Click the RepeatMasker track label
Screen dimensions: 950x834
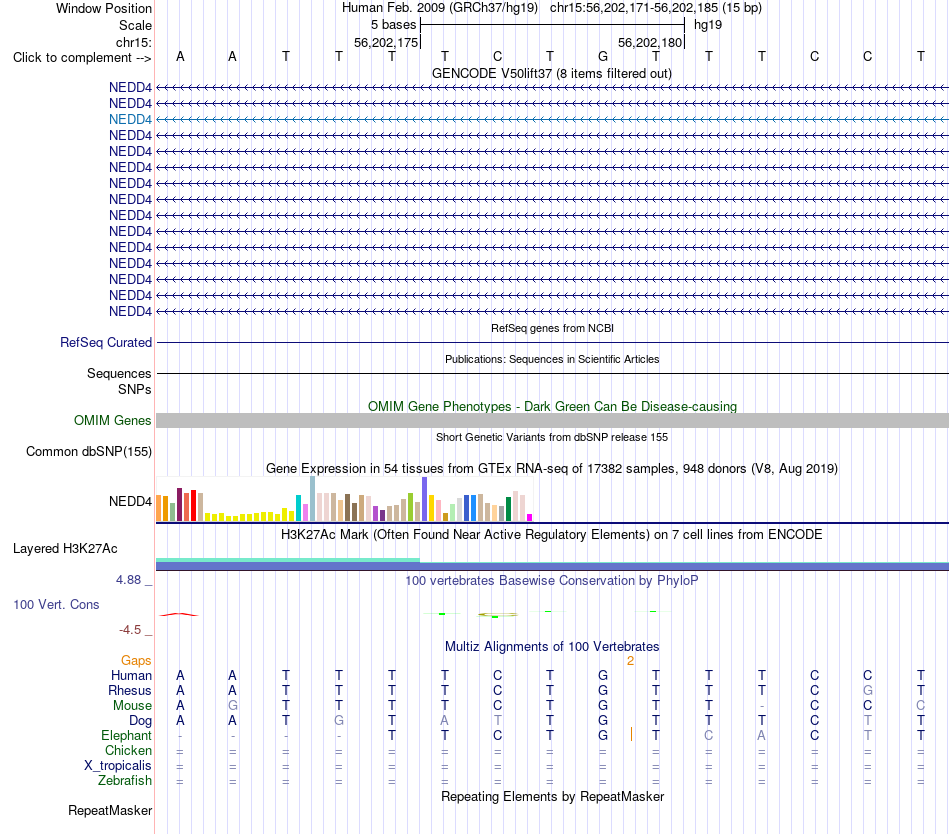110,810
